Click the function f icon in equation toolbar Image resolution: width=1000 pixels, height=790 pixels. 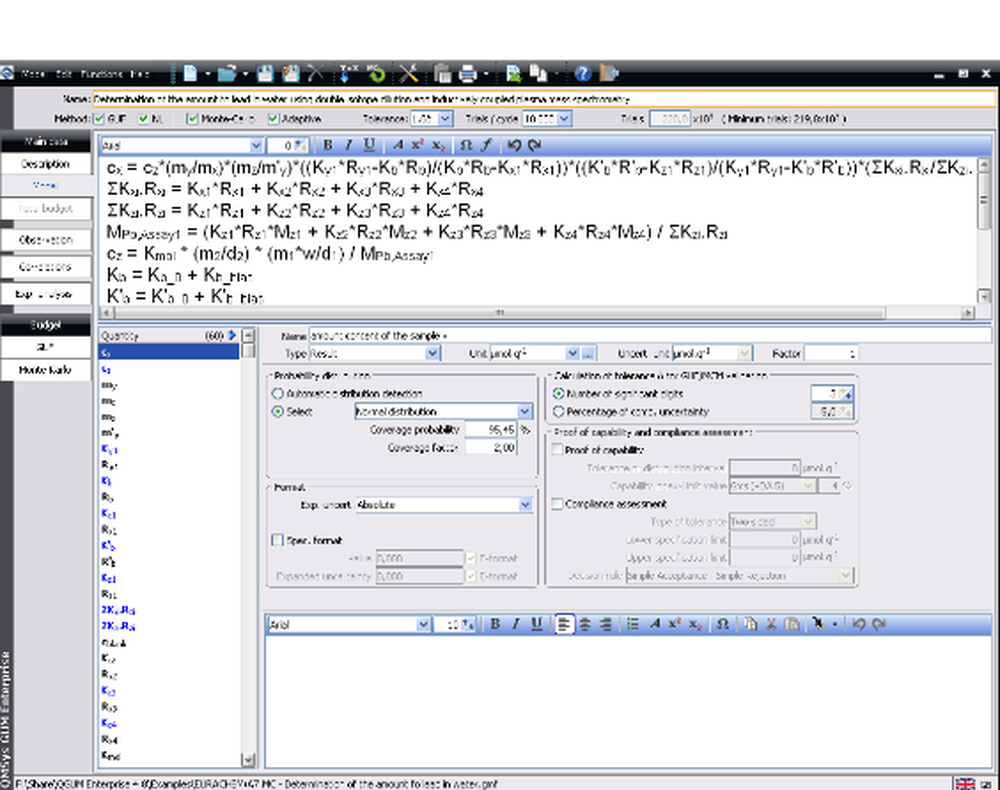tap(486, 145)
